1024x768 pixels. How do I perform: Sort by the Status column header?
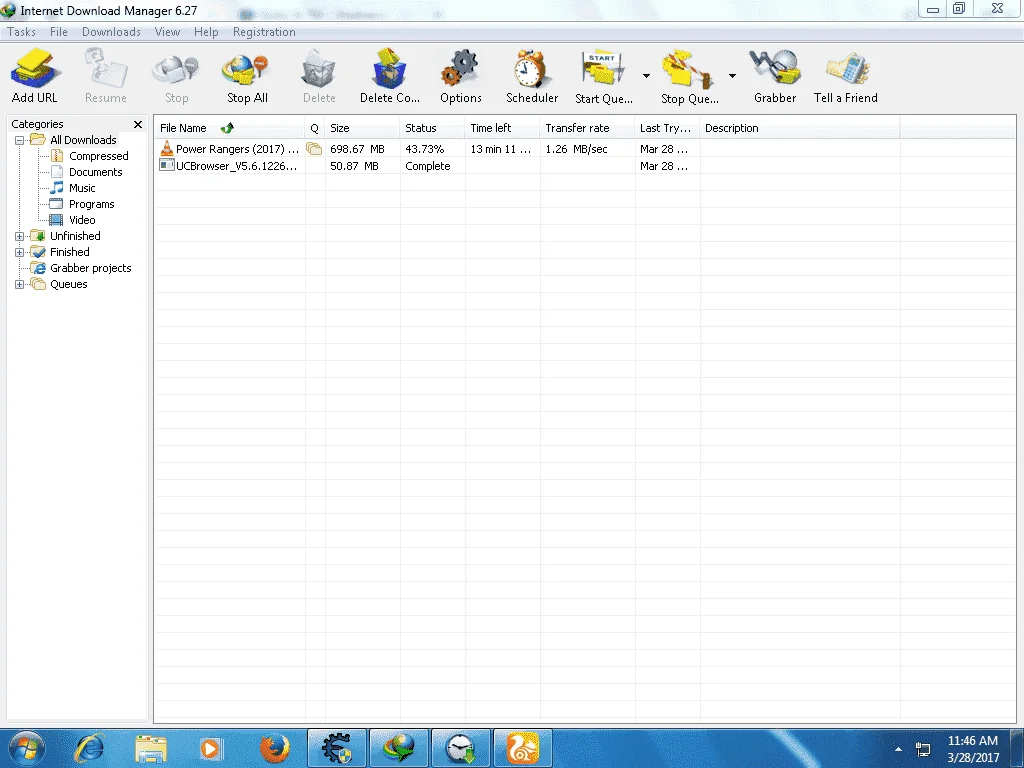(432, 128)
